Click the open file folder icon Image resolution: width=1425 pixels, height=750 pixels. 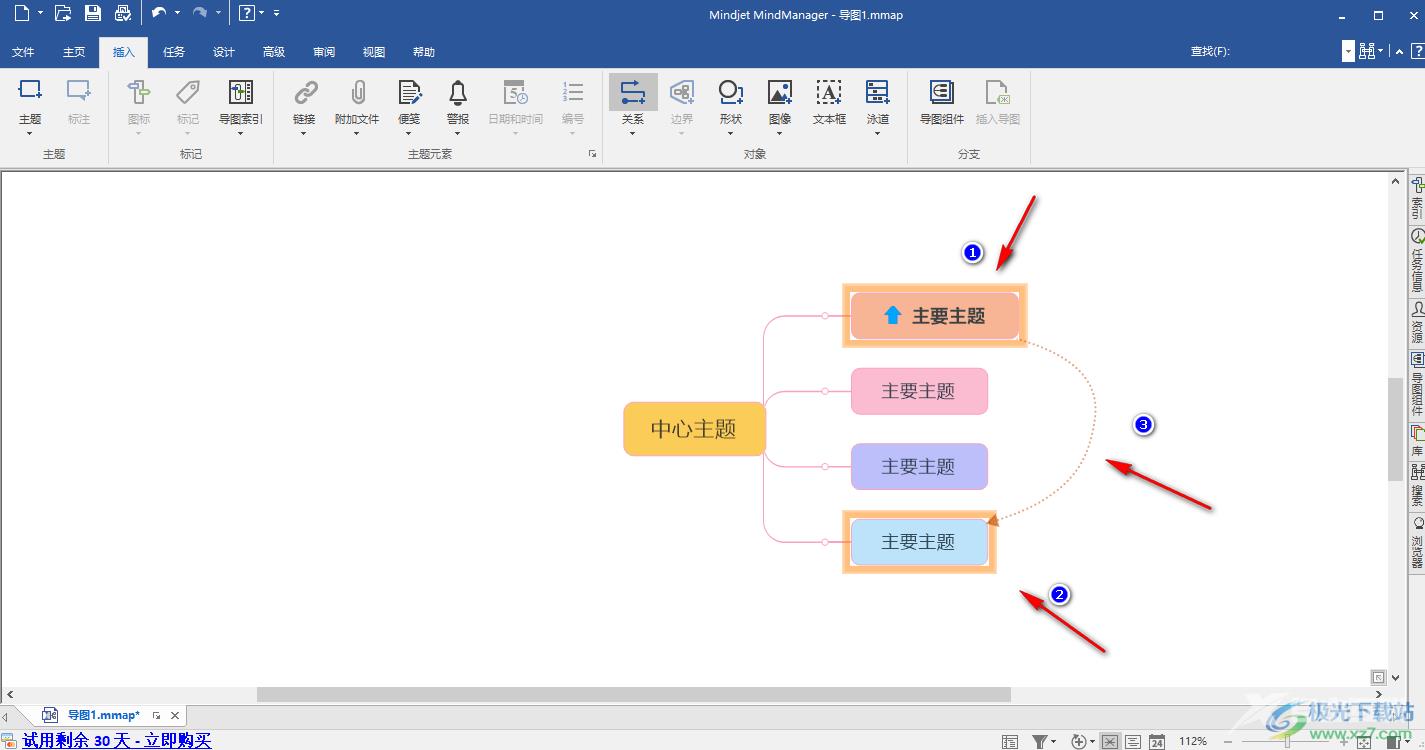(63, 13)
